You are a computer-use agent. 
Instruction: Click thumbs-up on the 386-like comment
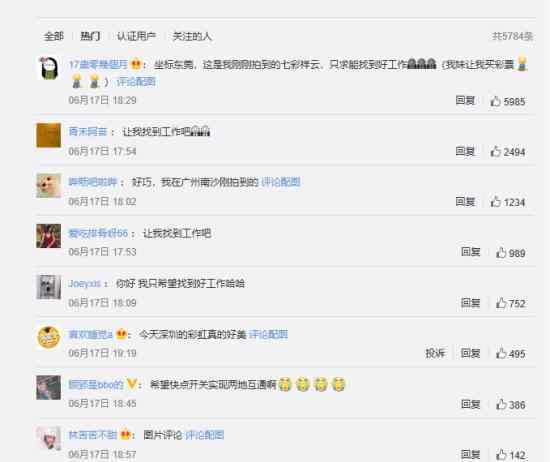click(511, 404)
